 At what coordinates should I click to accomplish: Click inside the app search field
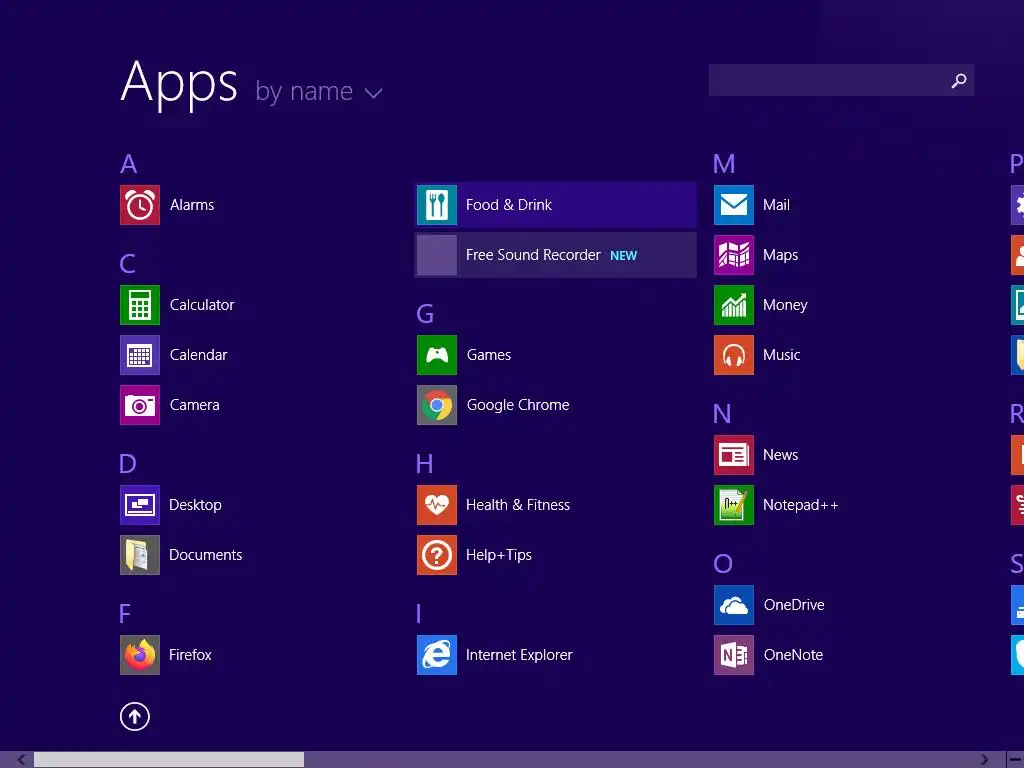point(841,80)
